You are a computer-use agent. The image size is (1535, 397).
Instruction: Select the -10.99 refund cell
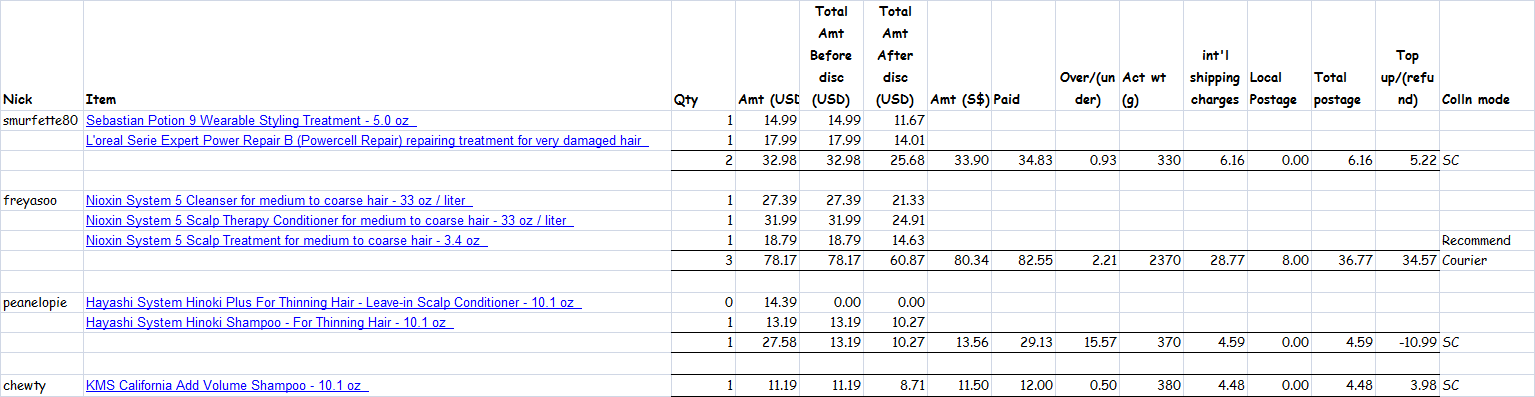click(1408, 343)
